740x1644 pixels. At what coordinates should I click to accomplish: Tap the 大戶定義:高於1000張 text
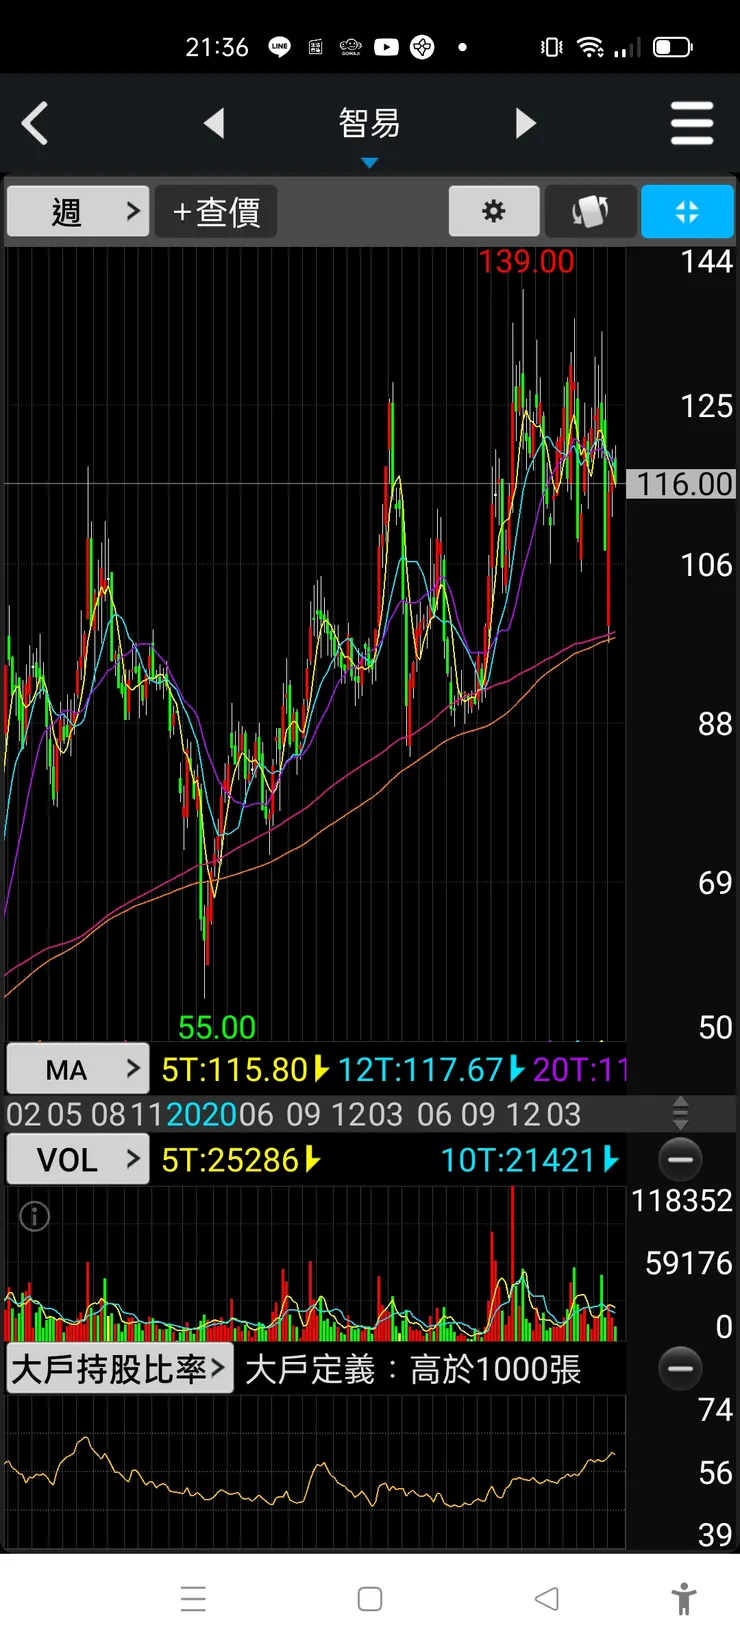(x=413, y=1369)
